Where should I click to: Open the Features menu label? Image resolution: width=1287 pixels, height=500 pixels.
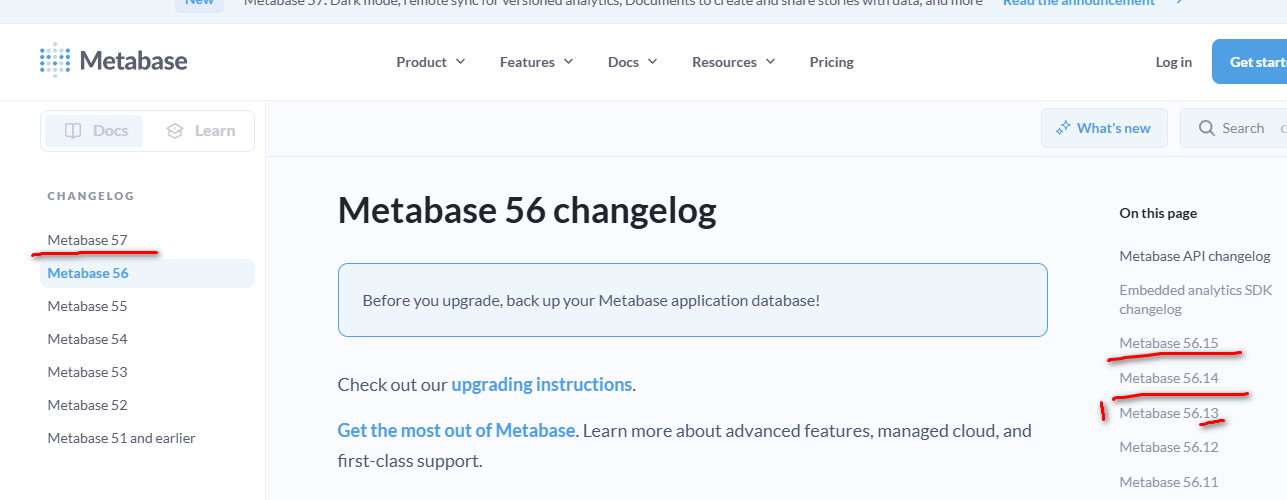coord(527,62)
